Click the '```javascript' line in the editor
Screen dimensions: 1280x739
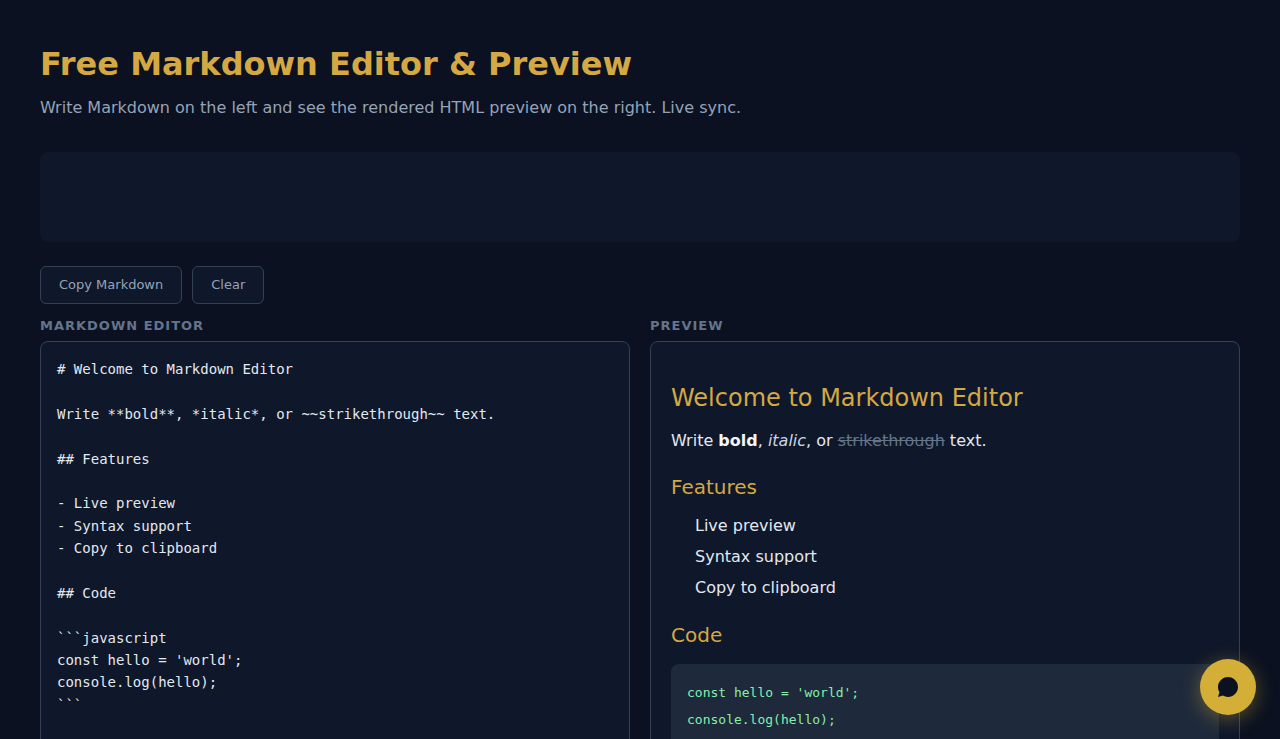112,638
